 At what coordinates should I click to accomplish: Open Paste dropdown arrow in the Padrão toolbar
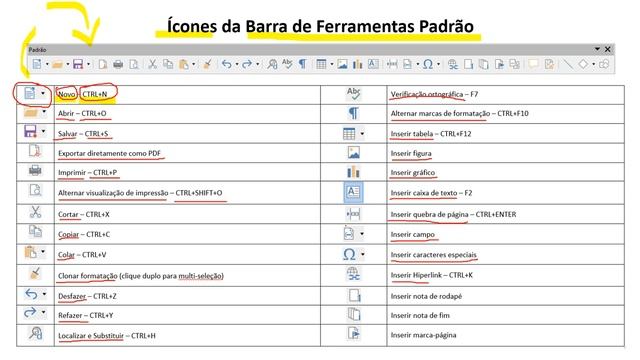point(193,64)
